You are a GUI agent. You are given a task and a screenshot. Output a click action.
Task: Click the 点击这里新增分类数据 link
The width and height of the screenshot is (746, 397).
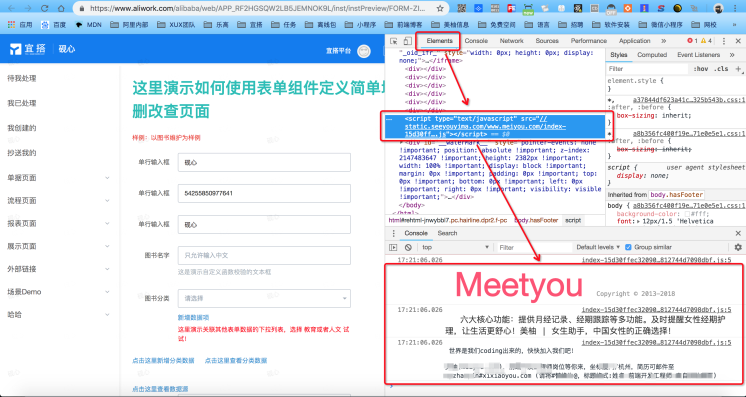(x=163, y=361)
